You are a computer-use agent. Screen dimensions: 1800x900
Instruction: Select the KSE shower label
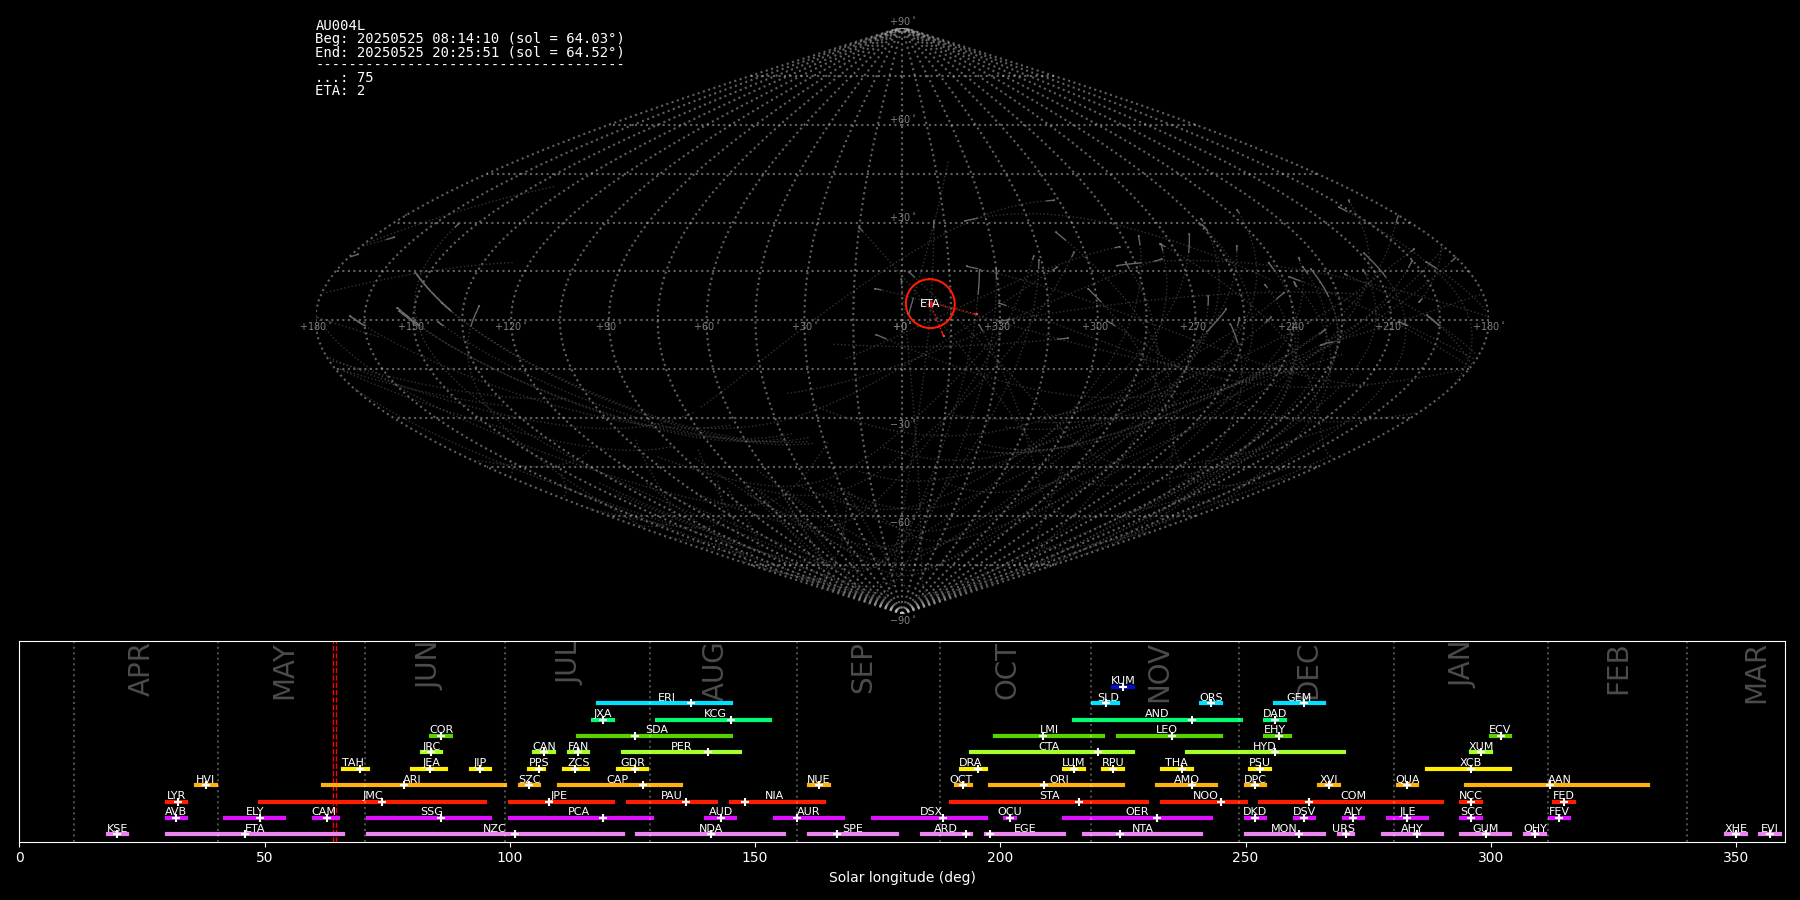click(x=117, y=829)
